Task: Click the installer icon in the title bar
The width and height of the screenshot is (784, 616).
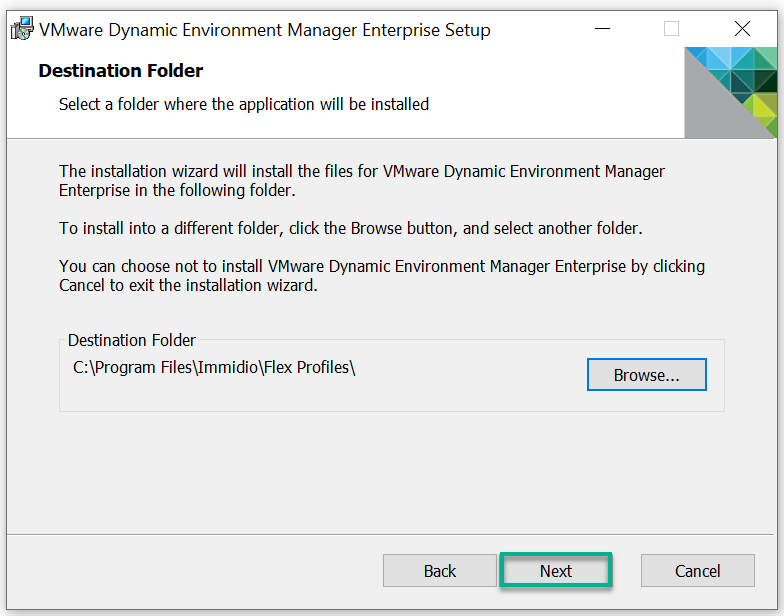Action: pyautogui.click(x=21, y=29)
